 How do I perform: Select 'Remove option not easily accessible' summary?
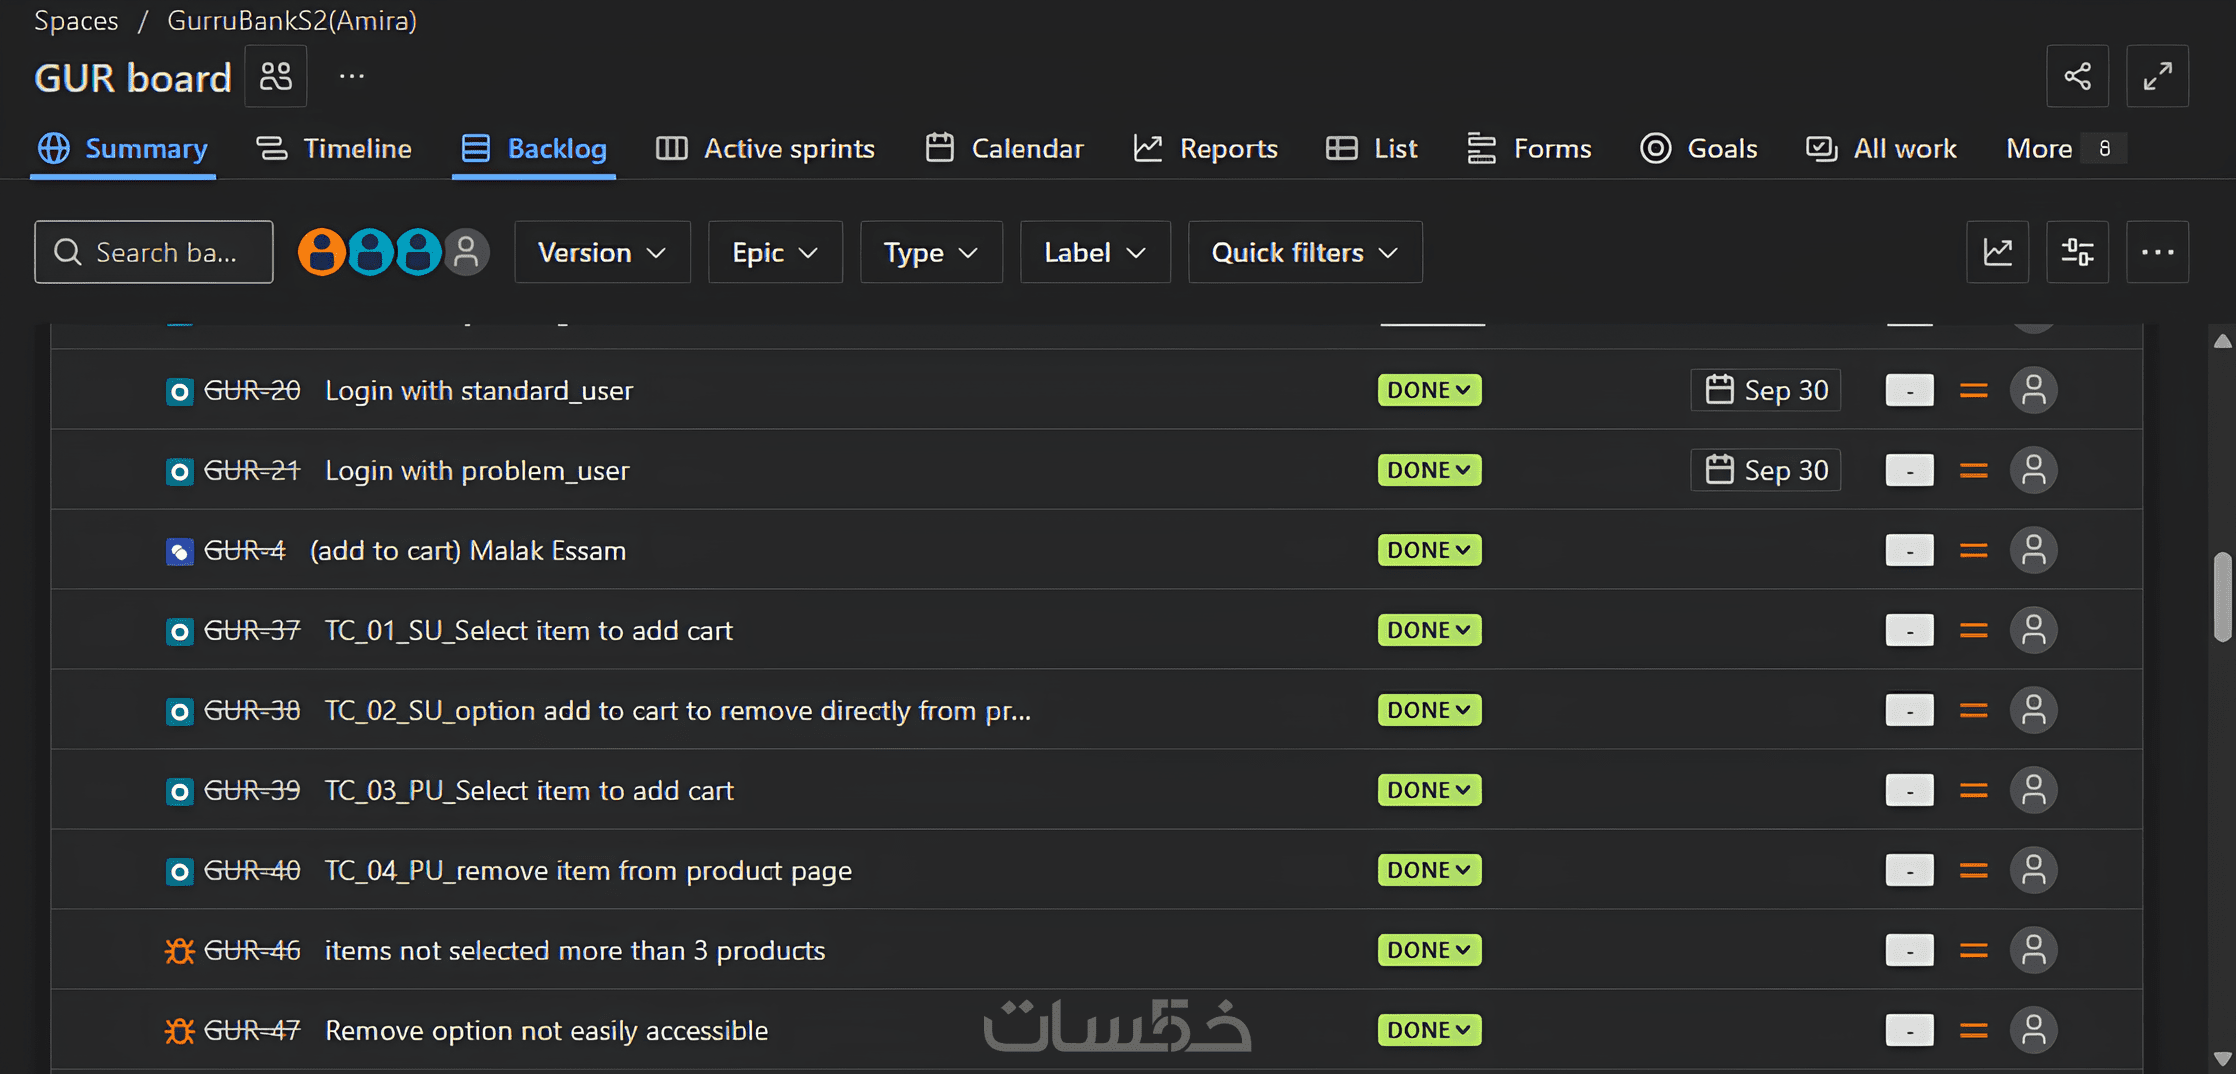[x=547, y=1031]
